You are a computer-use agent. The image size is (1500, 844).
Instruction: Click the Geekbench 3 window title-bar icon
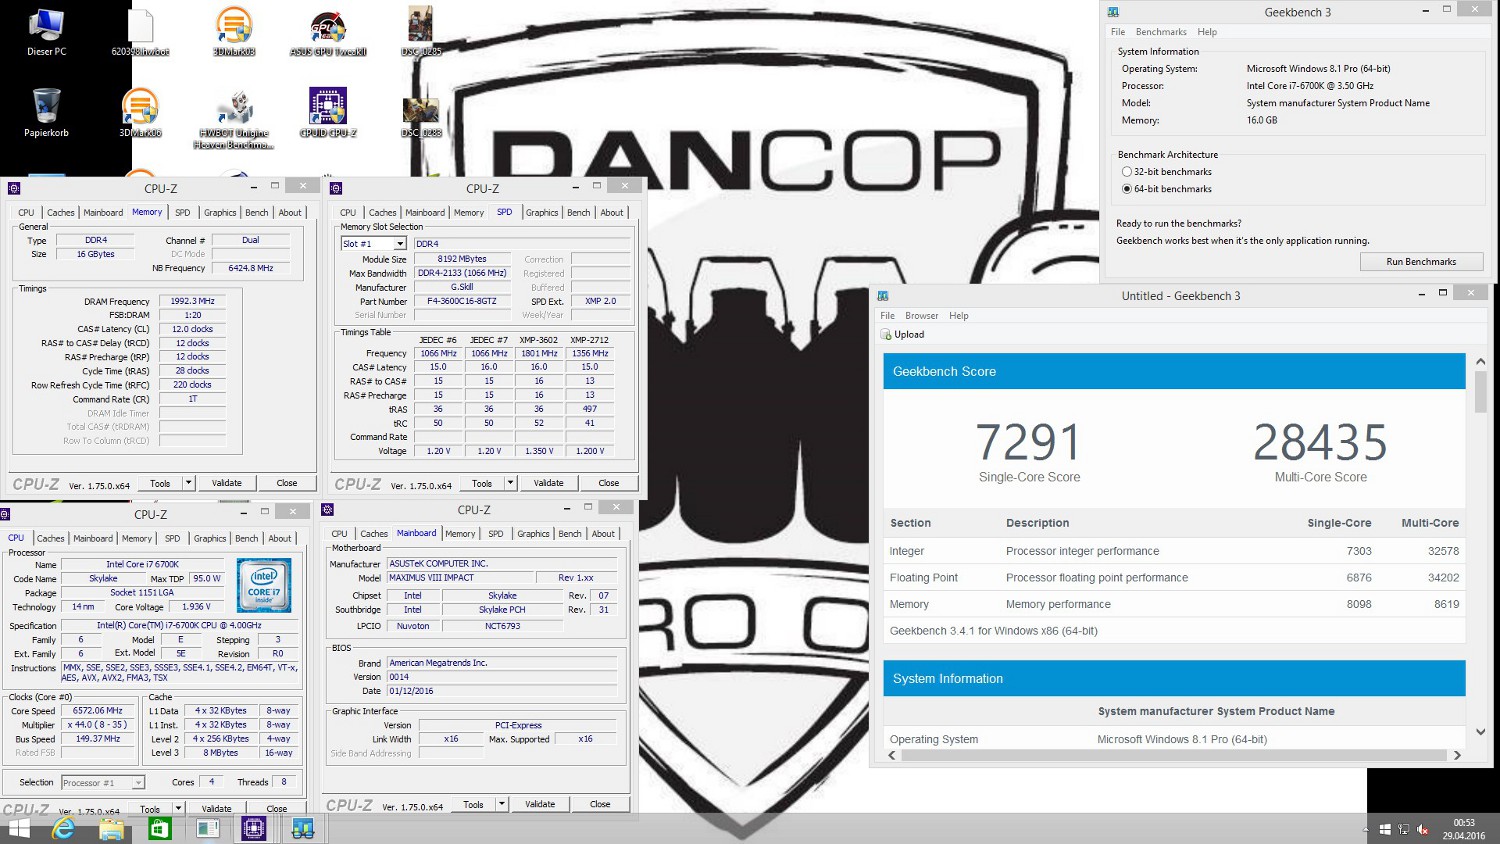tap(1113, 12)
